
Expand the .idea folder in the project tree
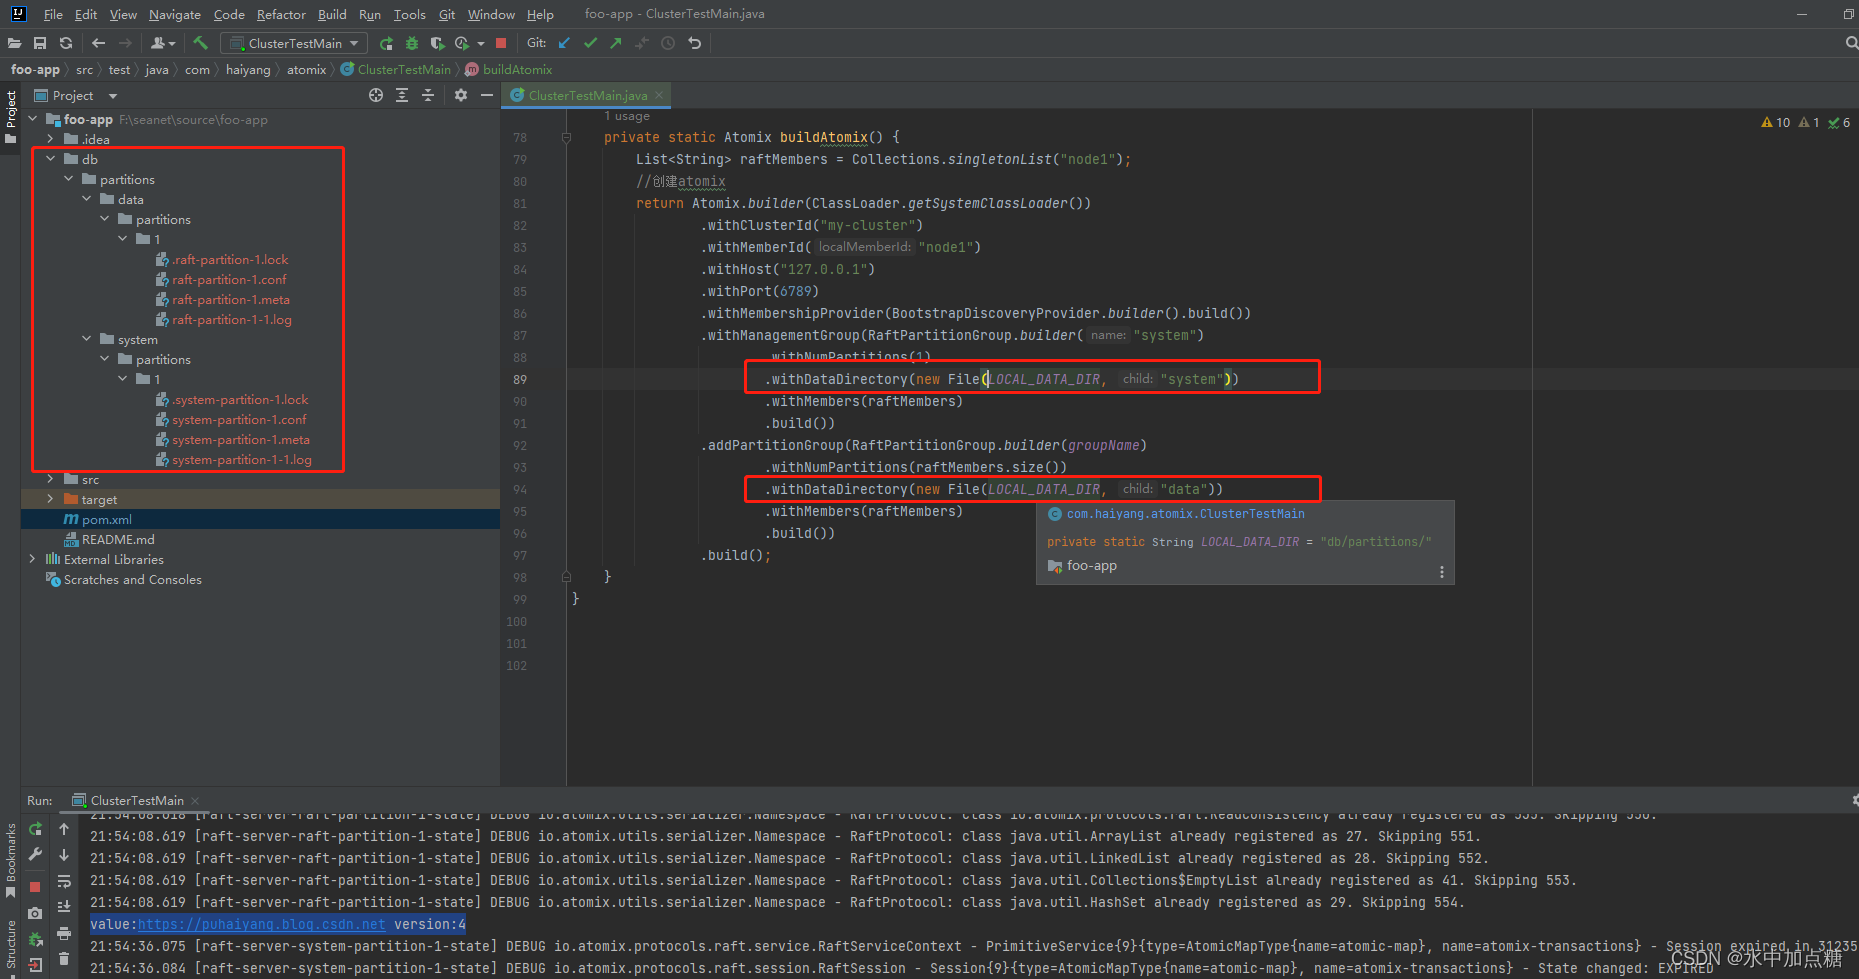[50, 139]
